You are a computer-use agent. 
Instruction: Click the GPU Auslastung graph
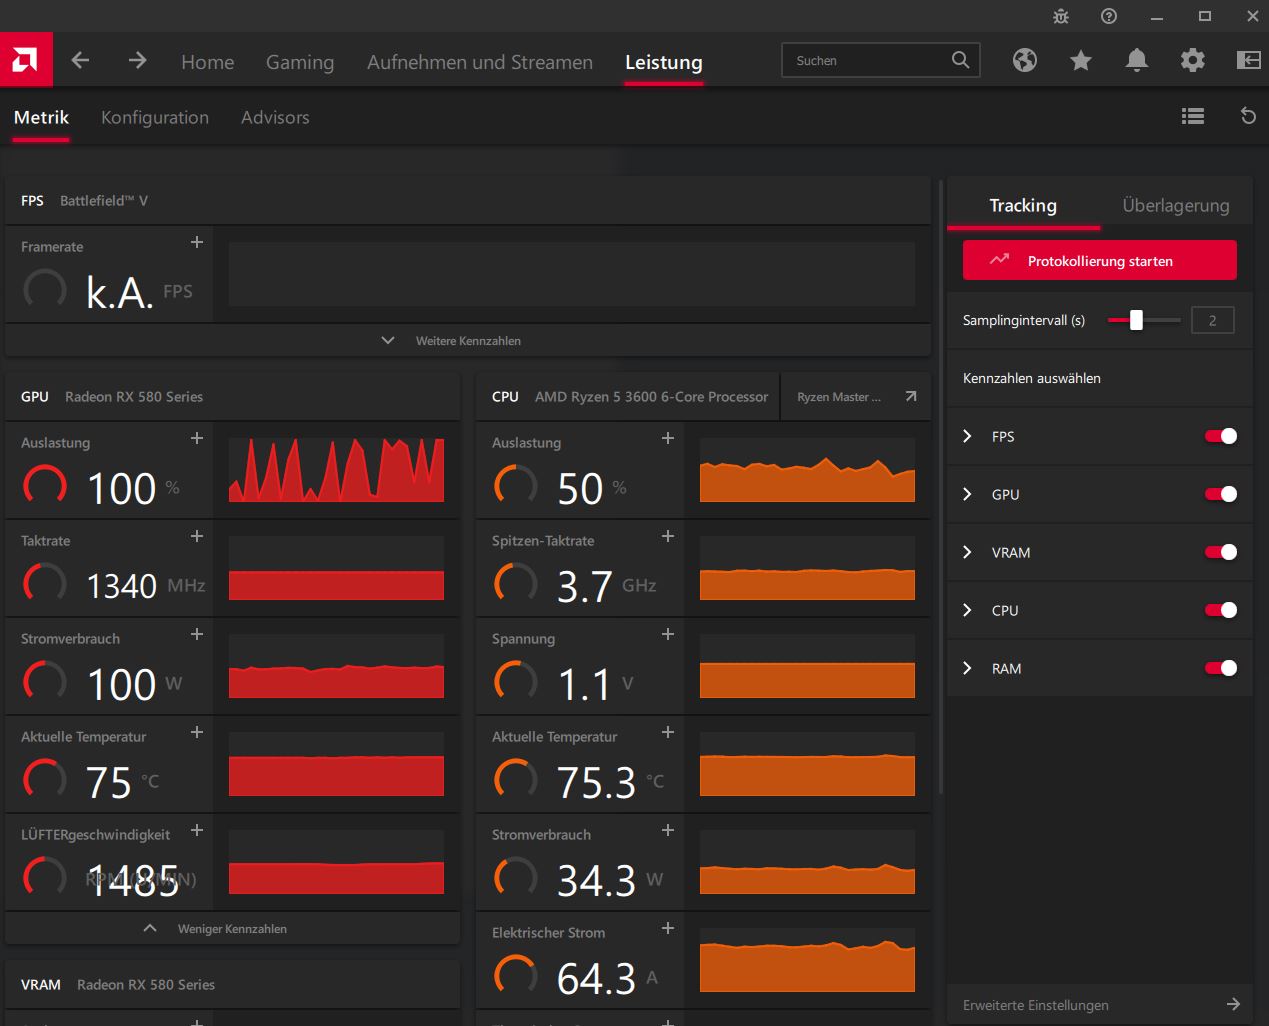click(336, 469)
